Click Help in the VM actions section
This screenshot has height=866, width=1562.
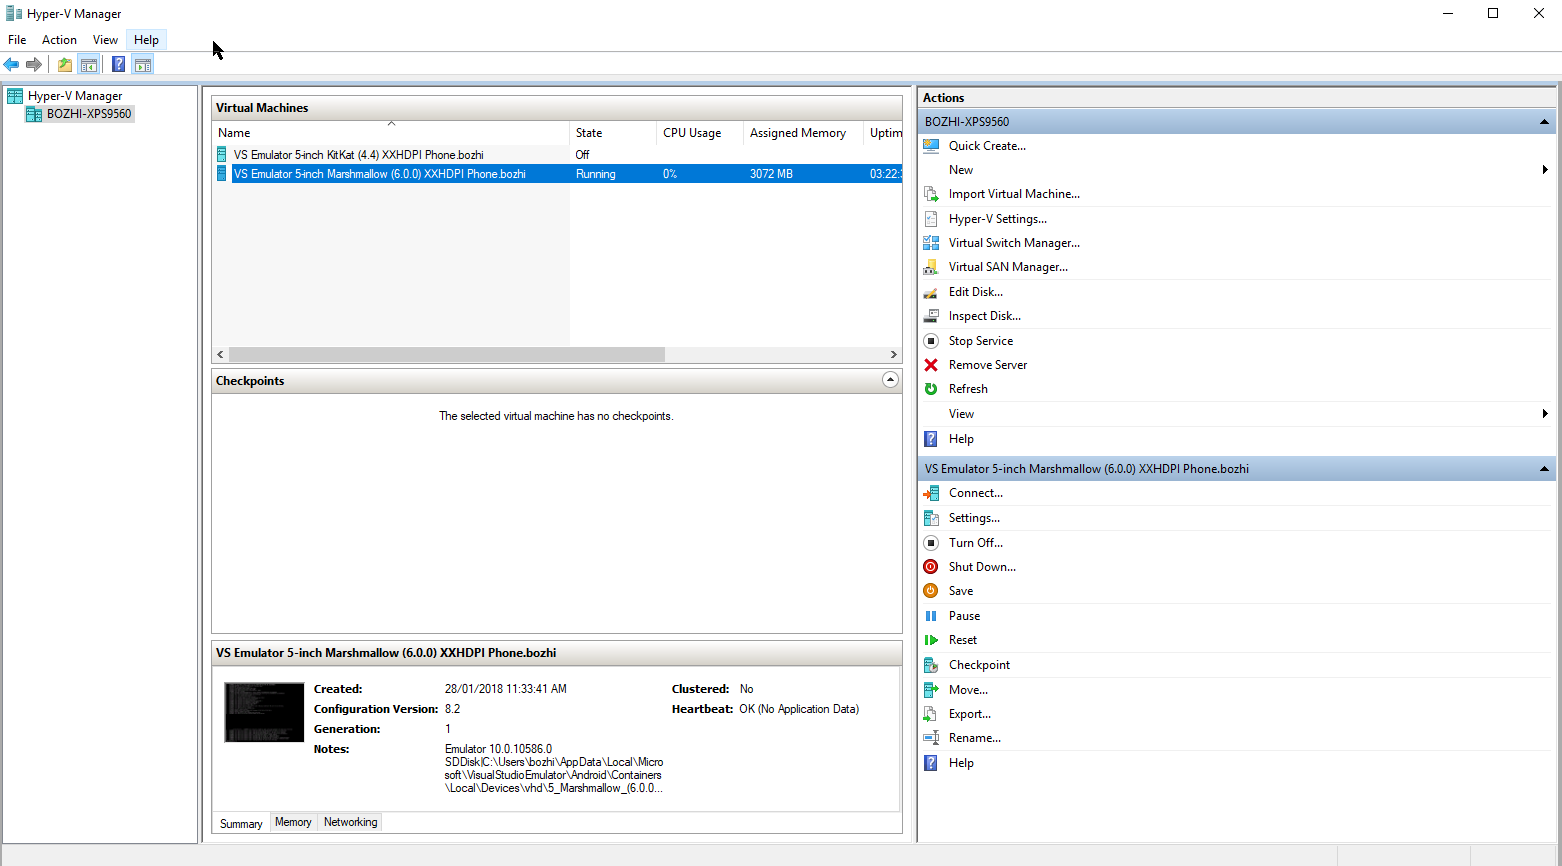(961, 763)
